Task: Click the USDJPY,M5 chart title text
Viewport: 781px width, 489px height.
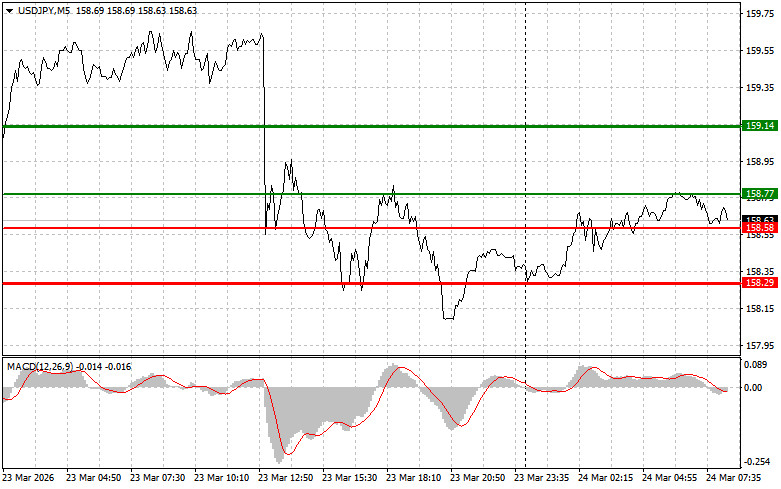Action: 44,10
